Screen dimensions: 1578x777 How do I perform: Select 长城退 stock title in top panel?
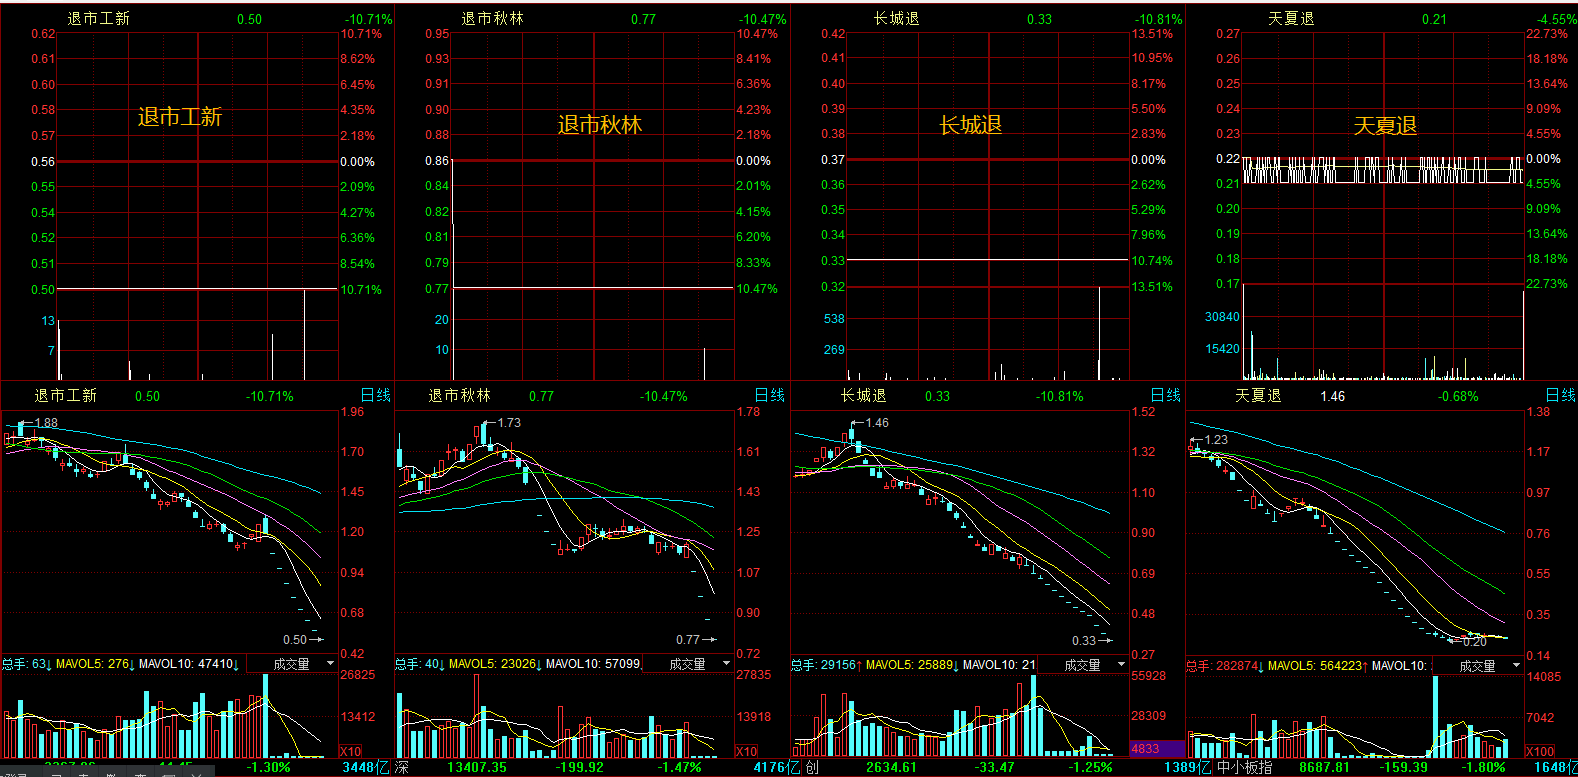pos(896,18)
